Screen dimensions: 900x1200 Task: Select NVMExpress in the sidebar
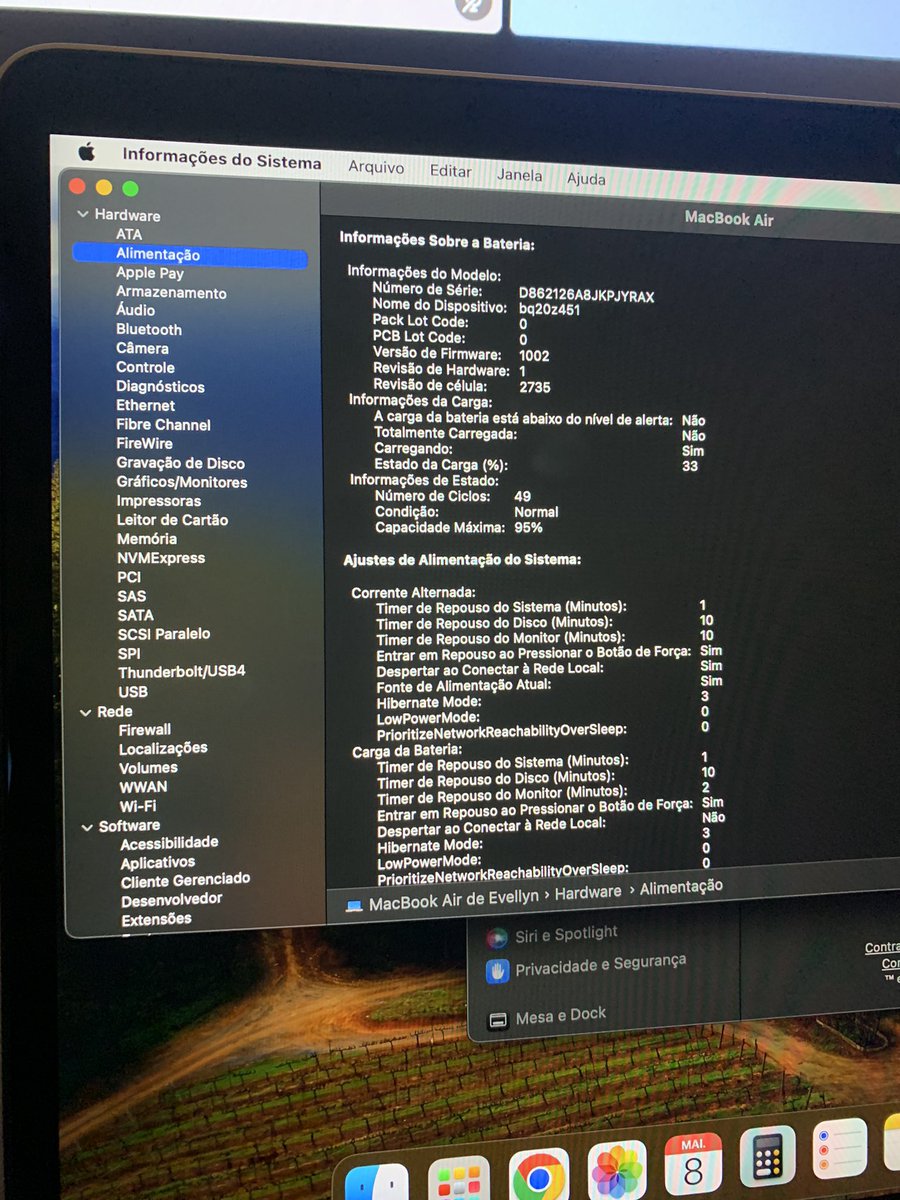[161, 558]
